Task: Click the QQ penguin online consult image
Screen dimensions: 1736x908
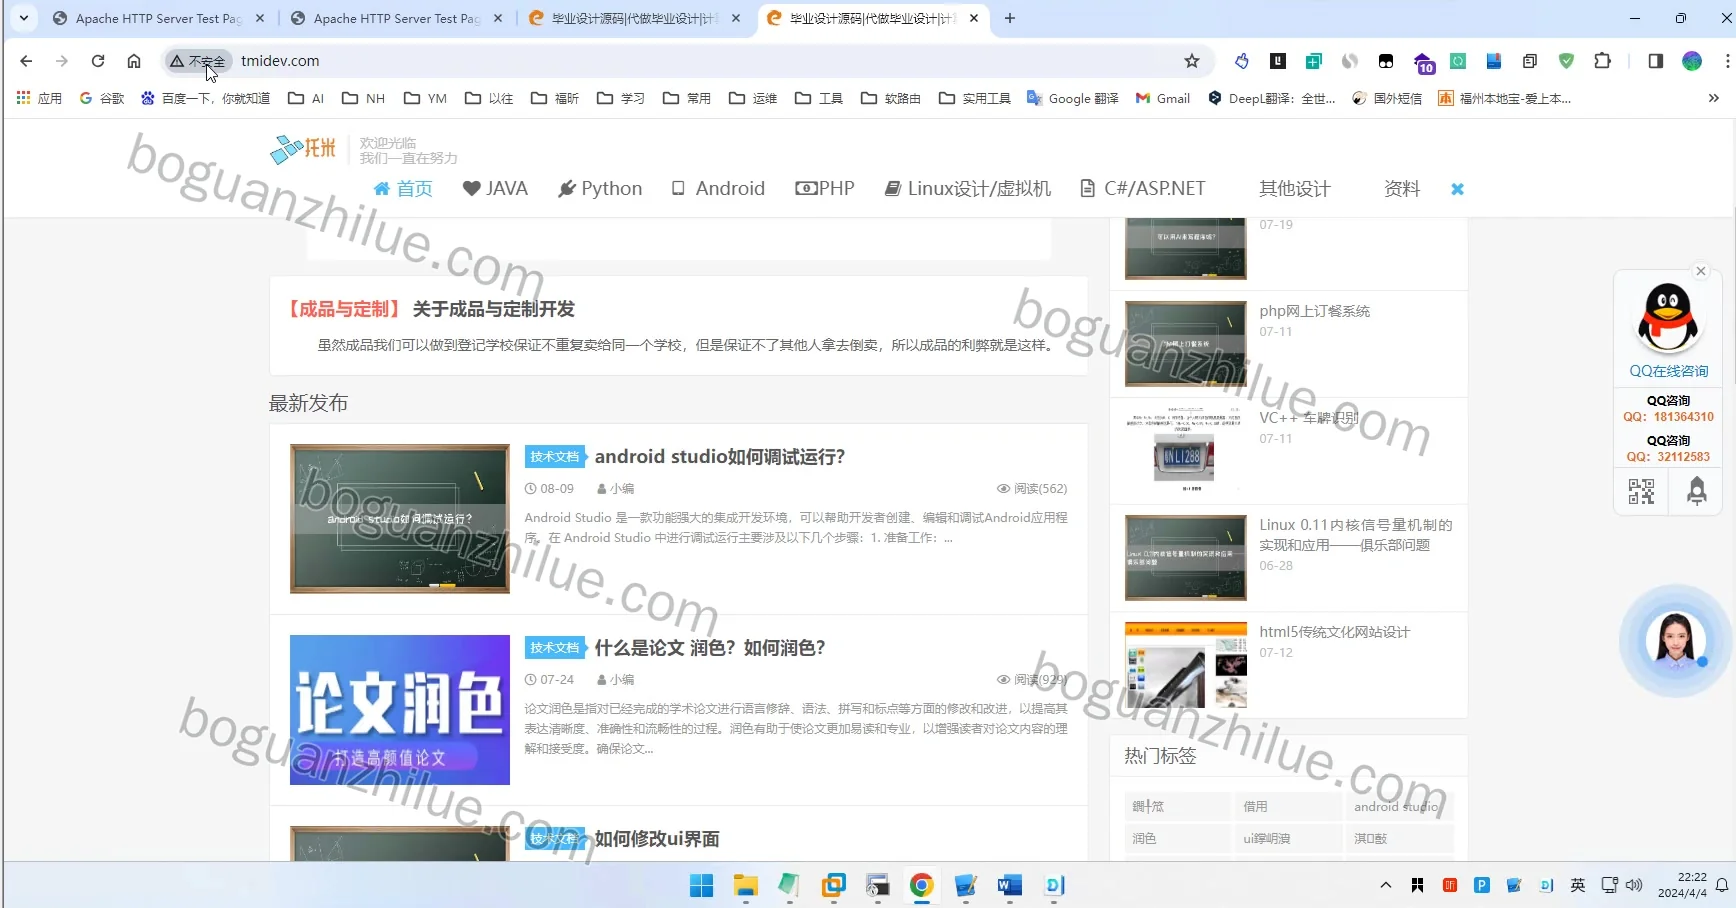Action: point(1668,318)
